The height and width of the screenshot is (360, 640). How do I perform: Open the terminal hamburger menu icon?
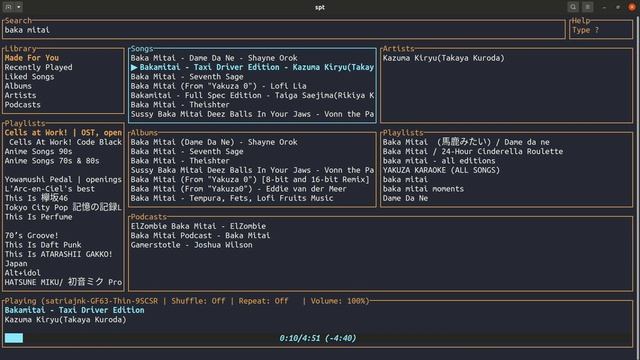tap(588, 7)
